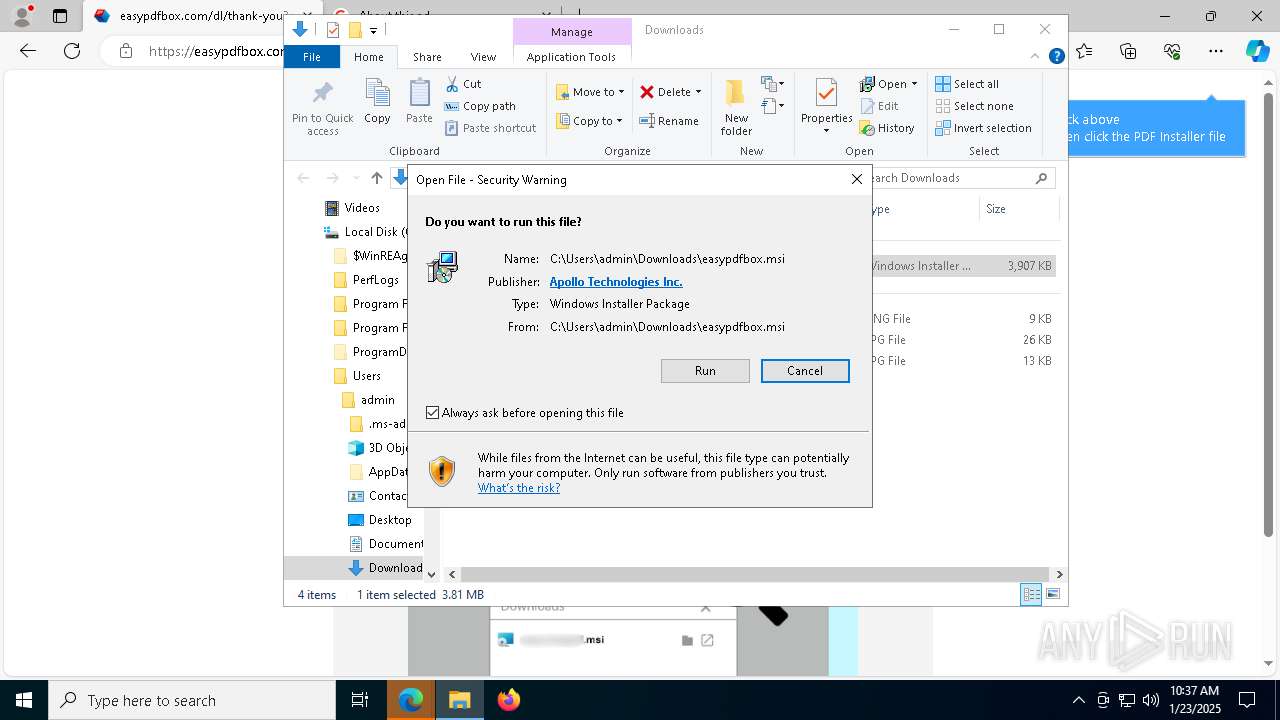Open Firefox from the taskbar
1280x720 pixels.
[508, 700]
